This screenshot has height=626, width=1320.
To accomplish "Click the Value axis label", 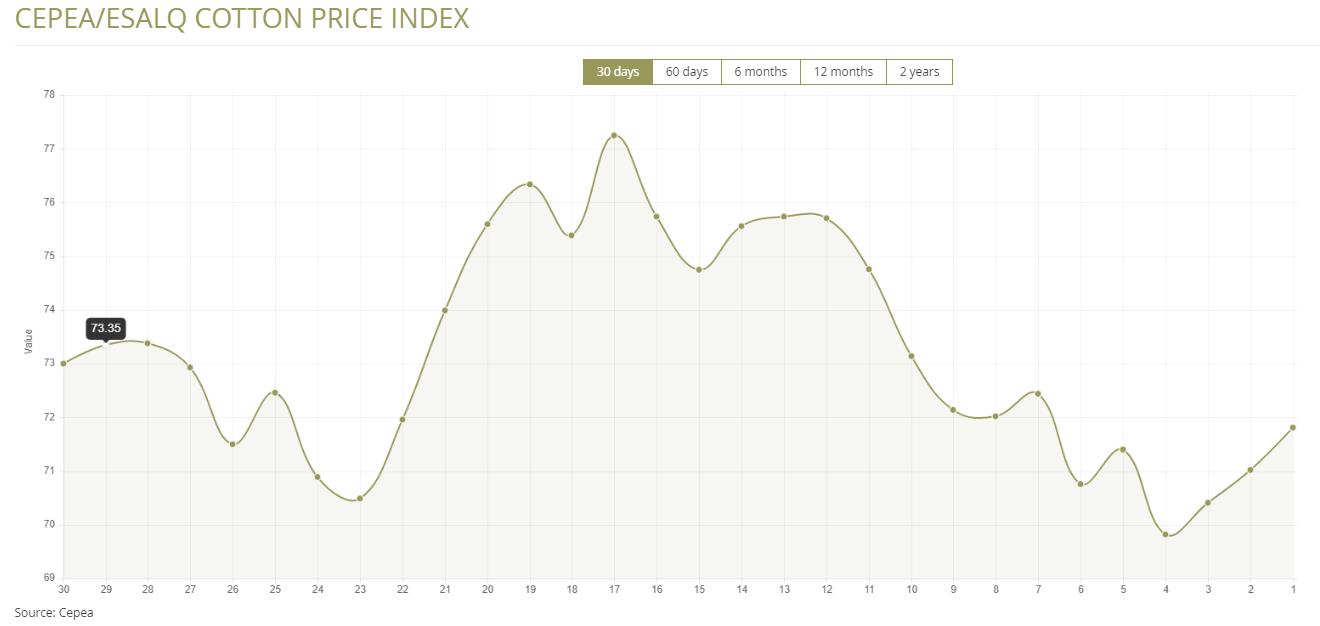I will (x=28, y=341).
